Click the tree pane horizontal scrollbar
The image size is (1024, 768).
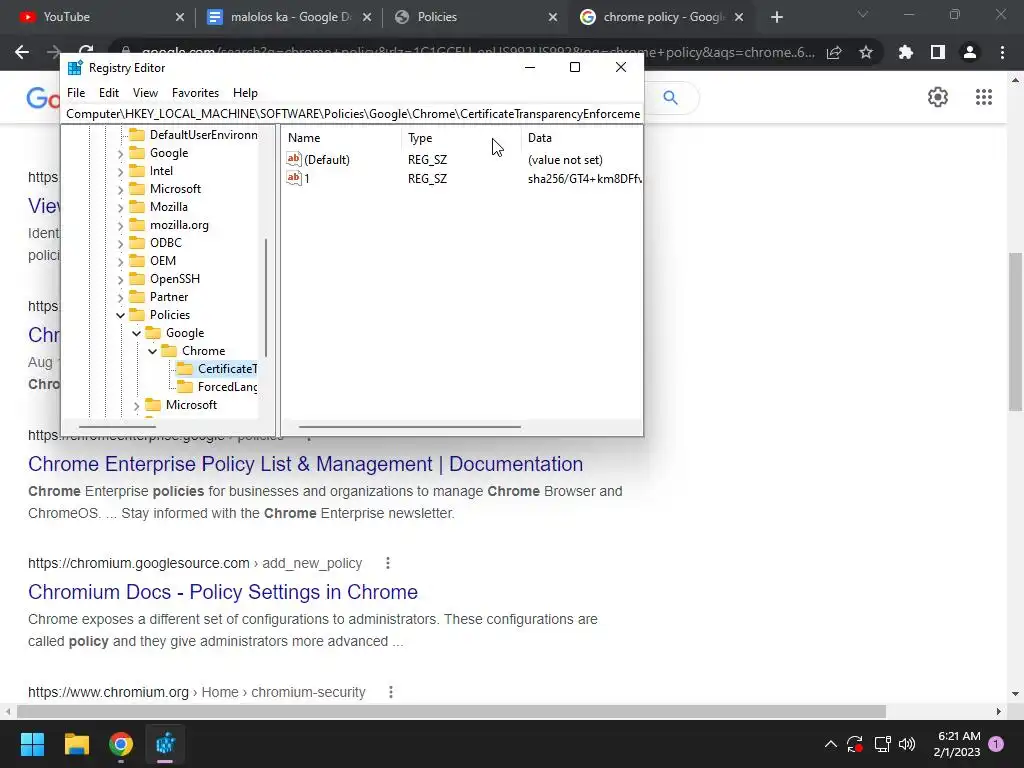click(118, 426)
